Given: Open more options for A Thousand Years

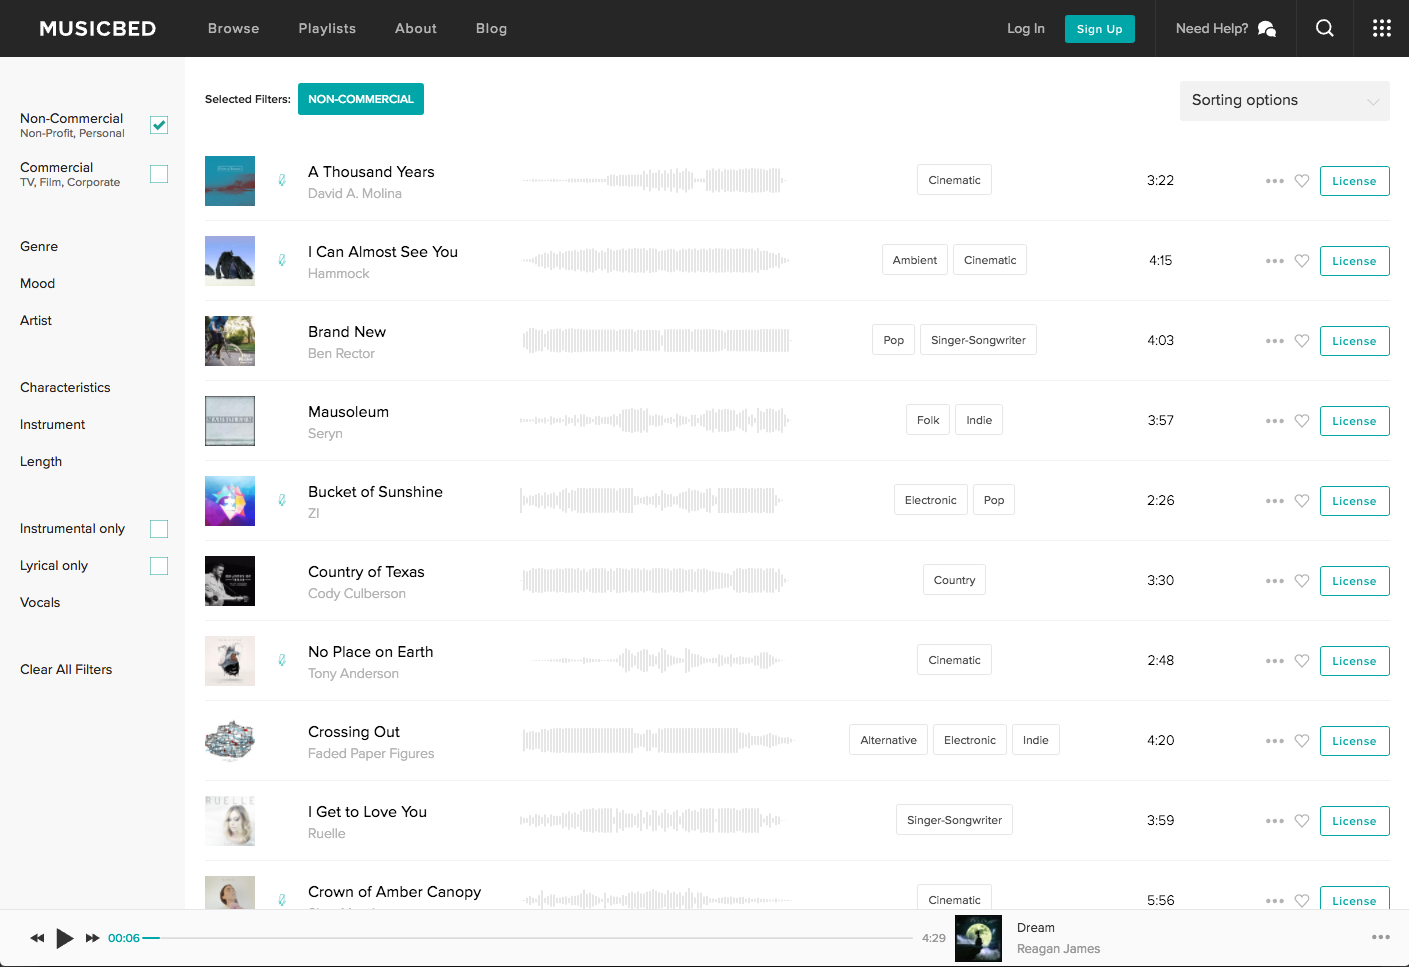Looking at the screenshot, I should [1274, 181].
